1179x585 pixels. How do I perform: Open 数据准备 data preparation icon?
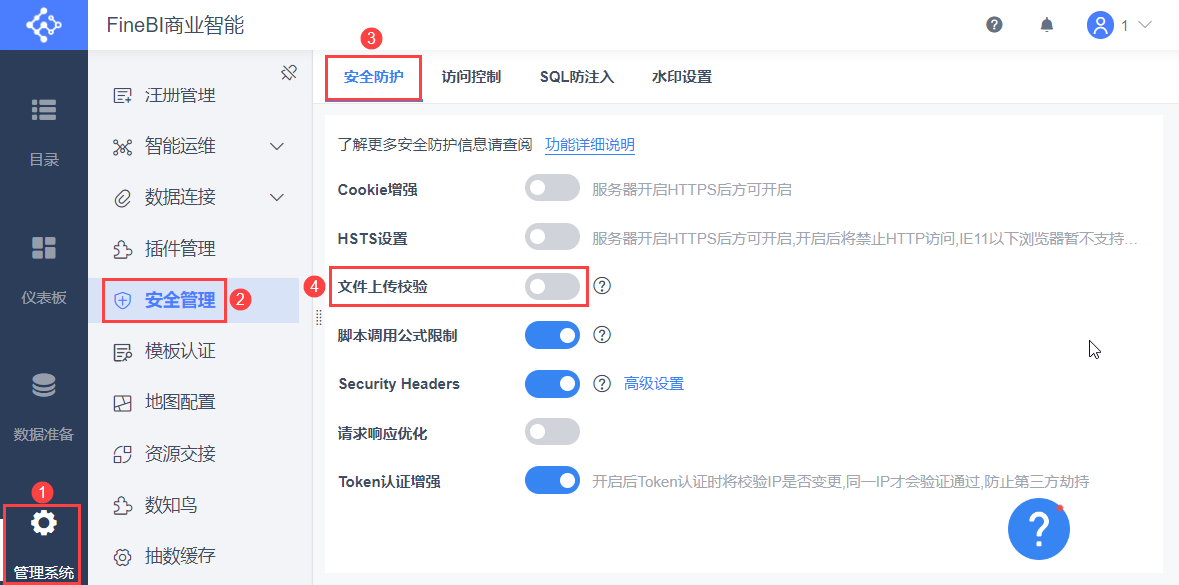[x=44, y=385]
